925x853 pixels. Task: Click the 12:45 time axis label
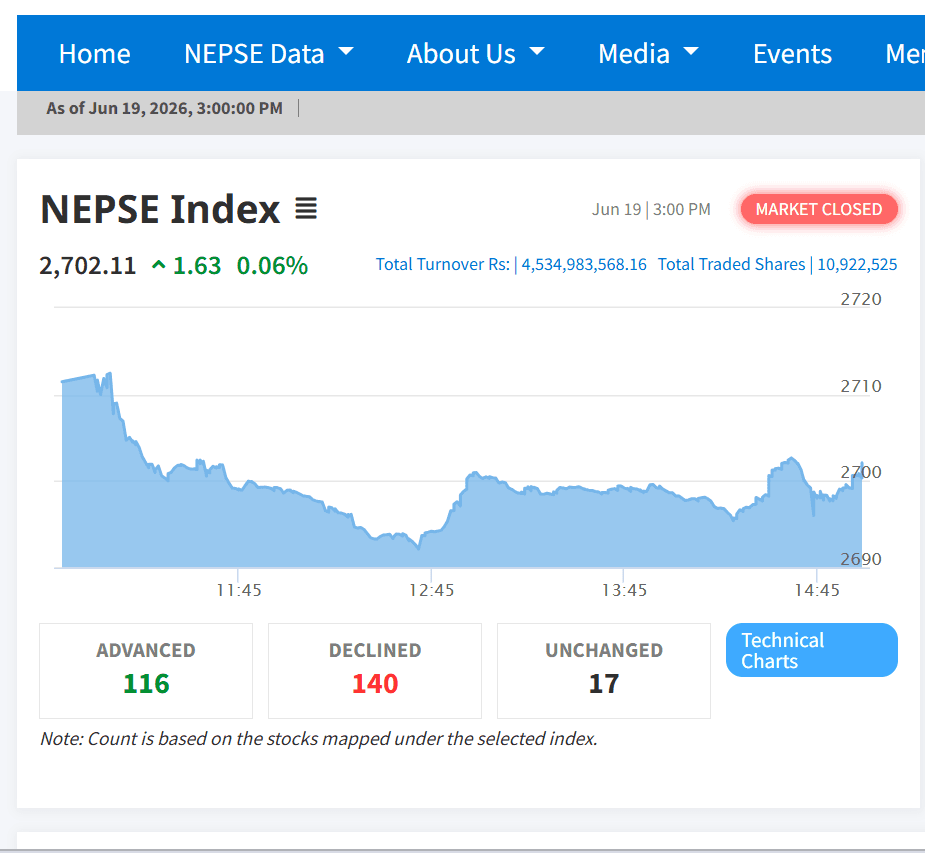pos(432,590)
